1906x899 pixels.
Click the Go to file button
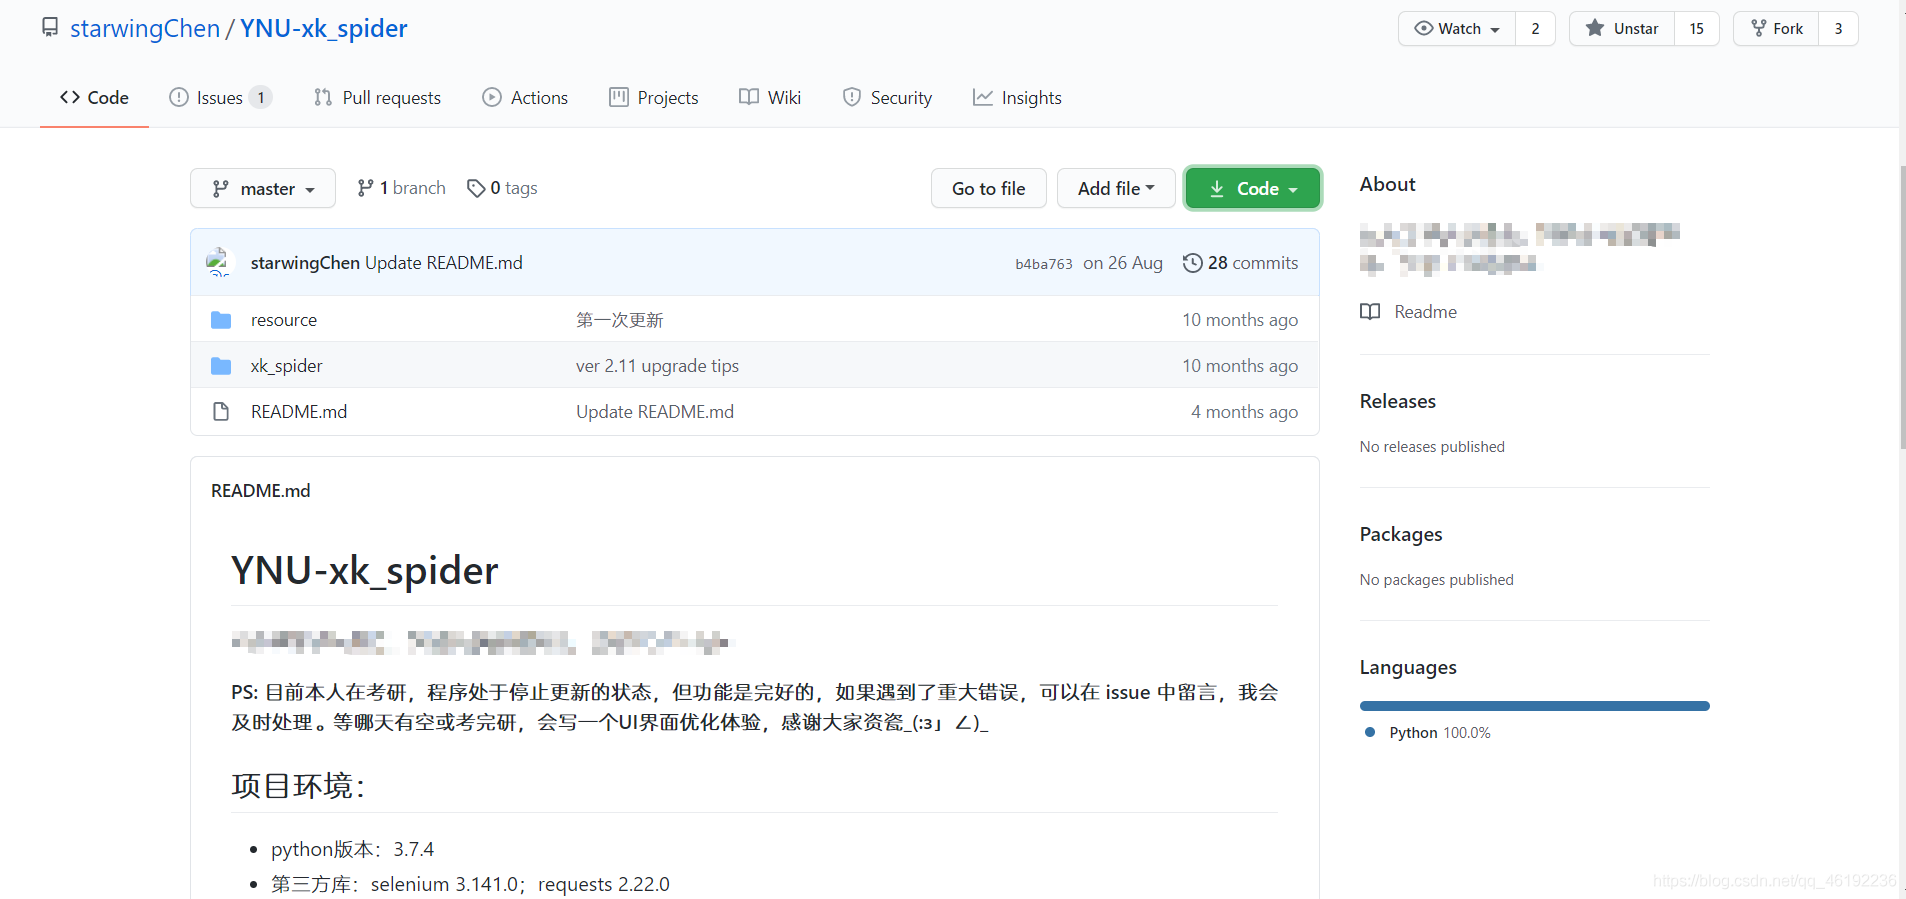[x=988, y=188]
